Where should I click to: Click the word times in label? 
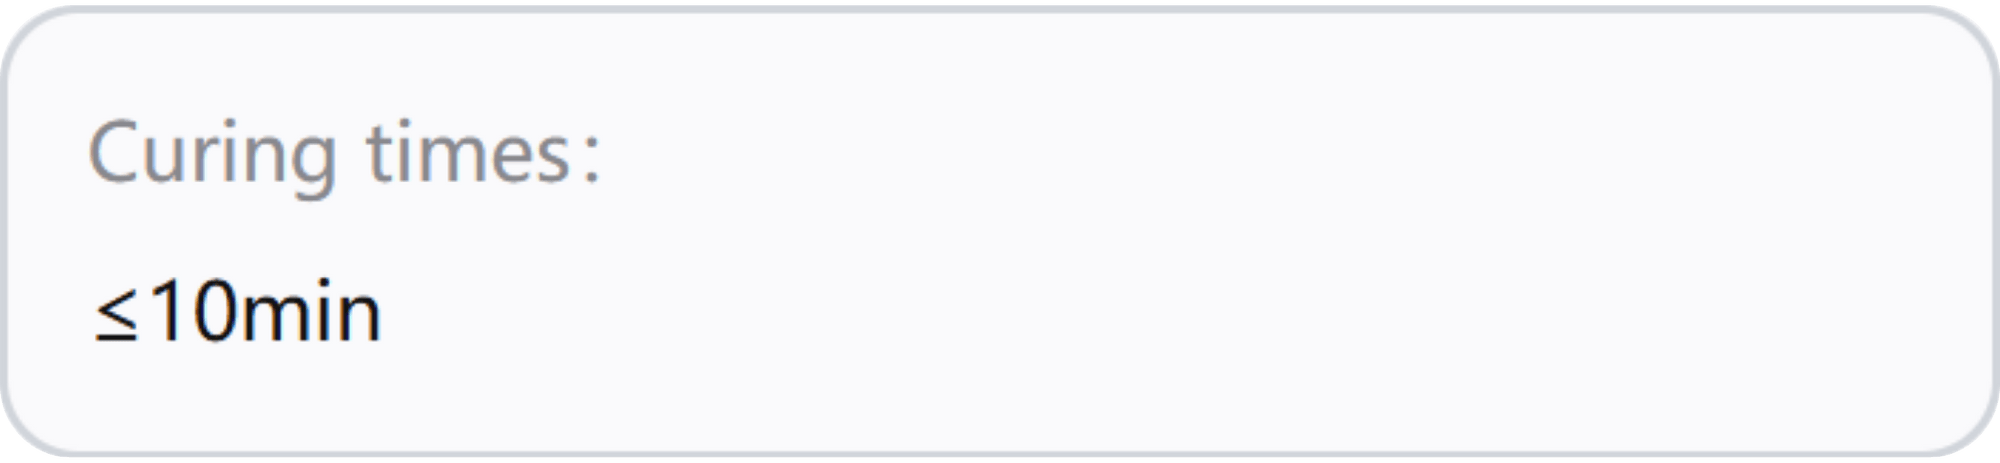[x=468, y=154]
